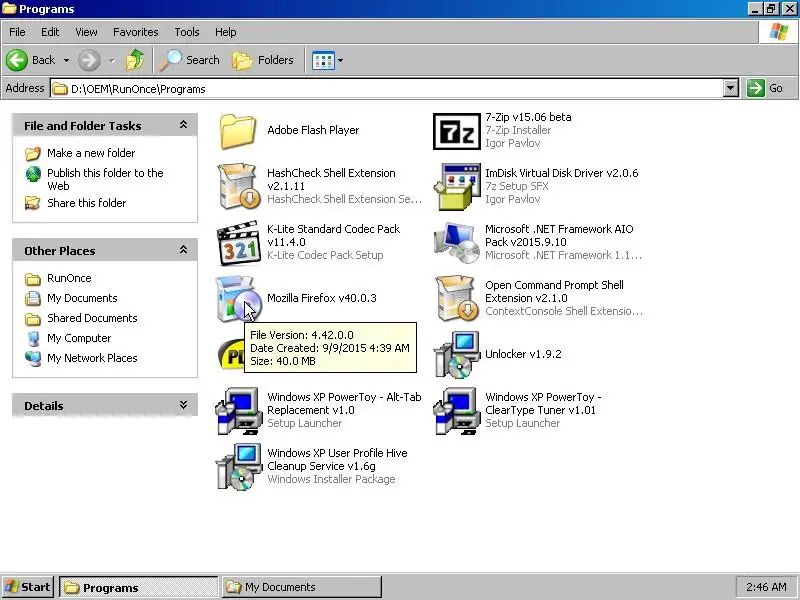Click the Shared Documents link text
The height and width of the screenshot is (600, 800).
92,318
